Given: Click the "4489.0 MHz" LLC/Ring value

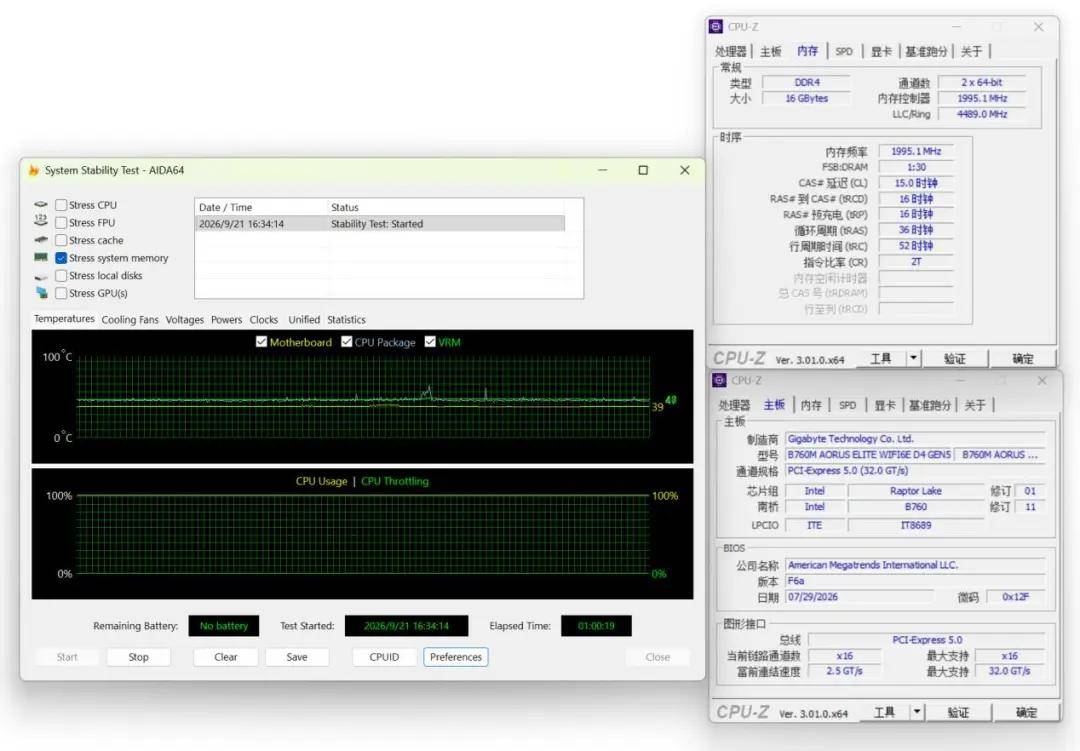Looking at the screenshot, I should pos(982,114).
